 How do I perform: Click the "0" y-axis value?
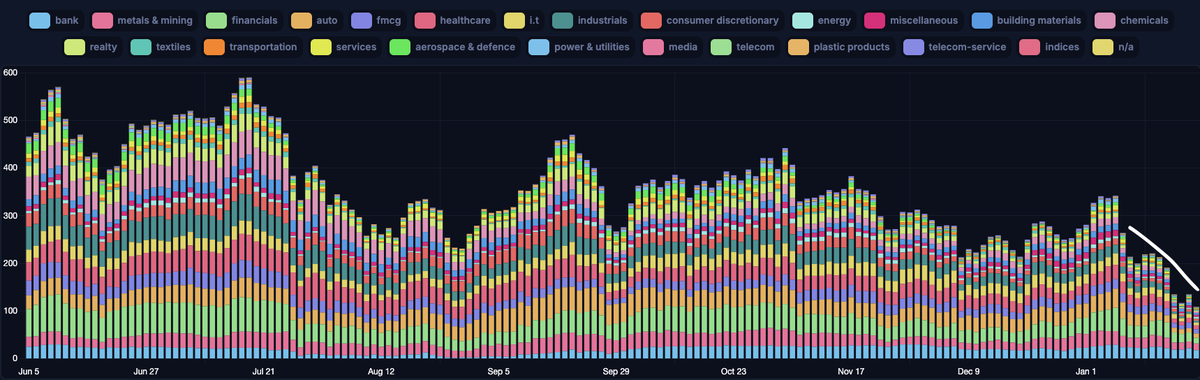point(15,357)
